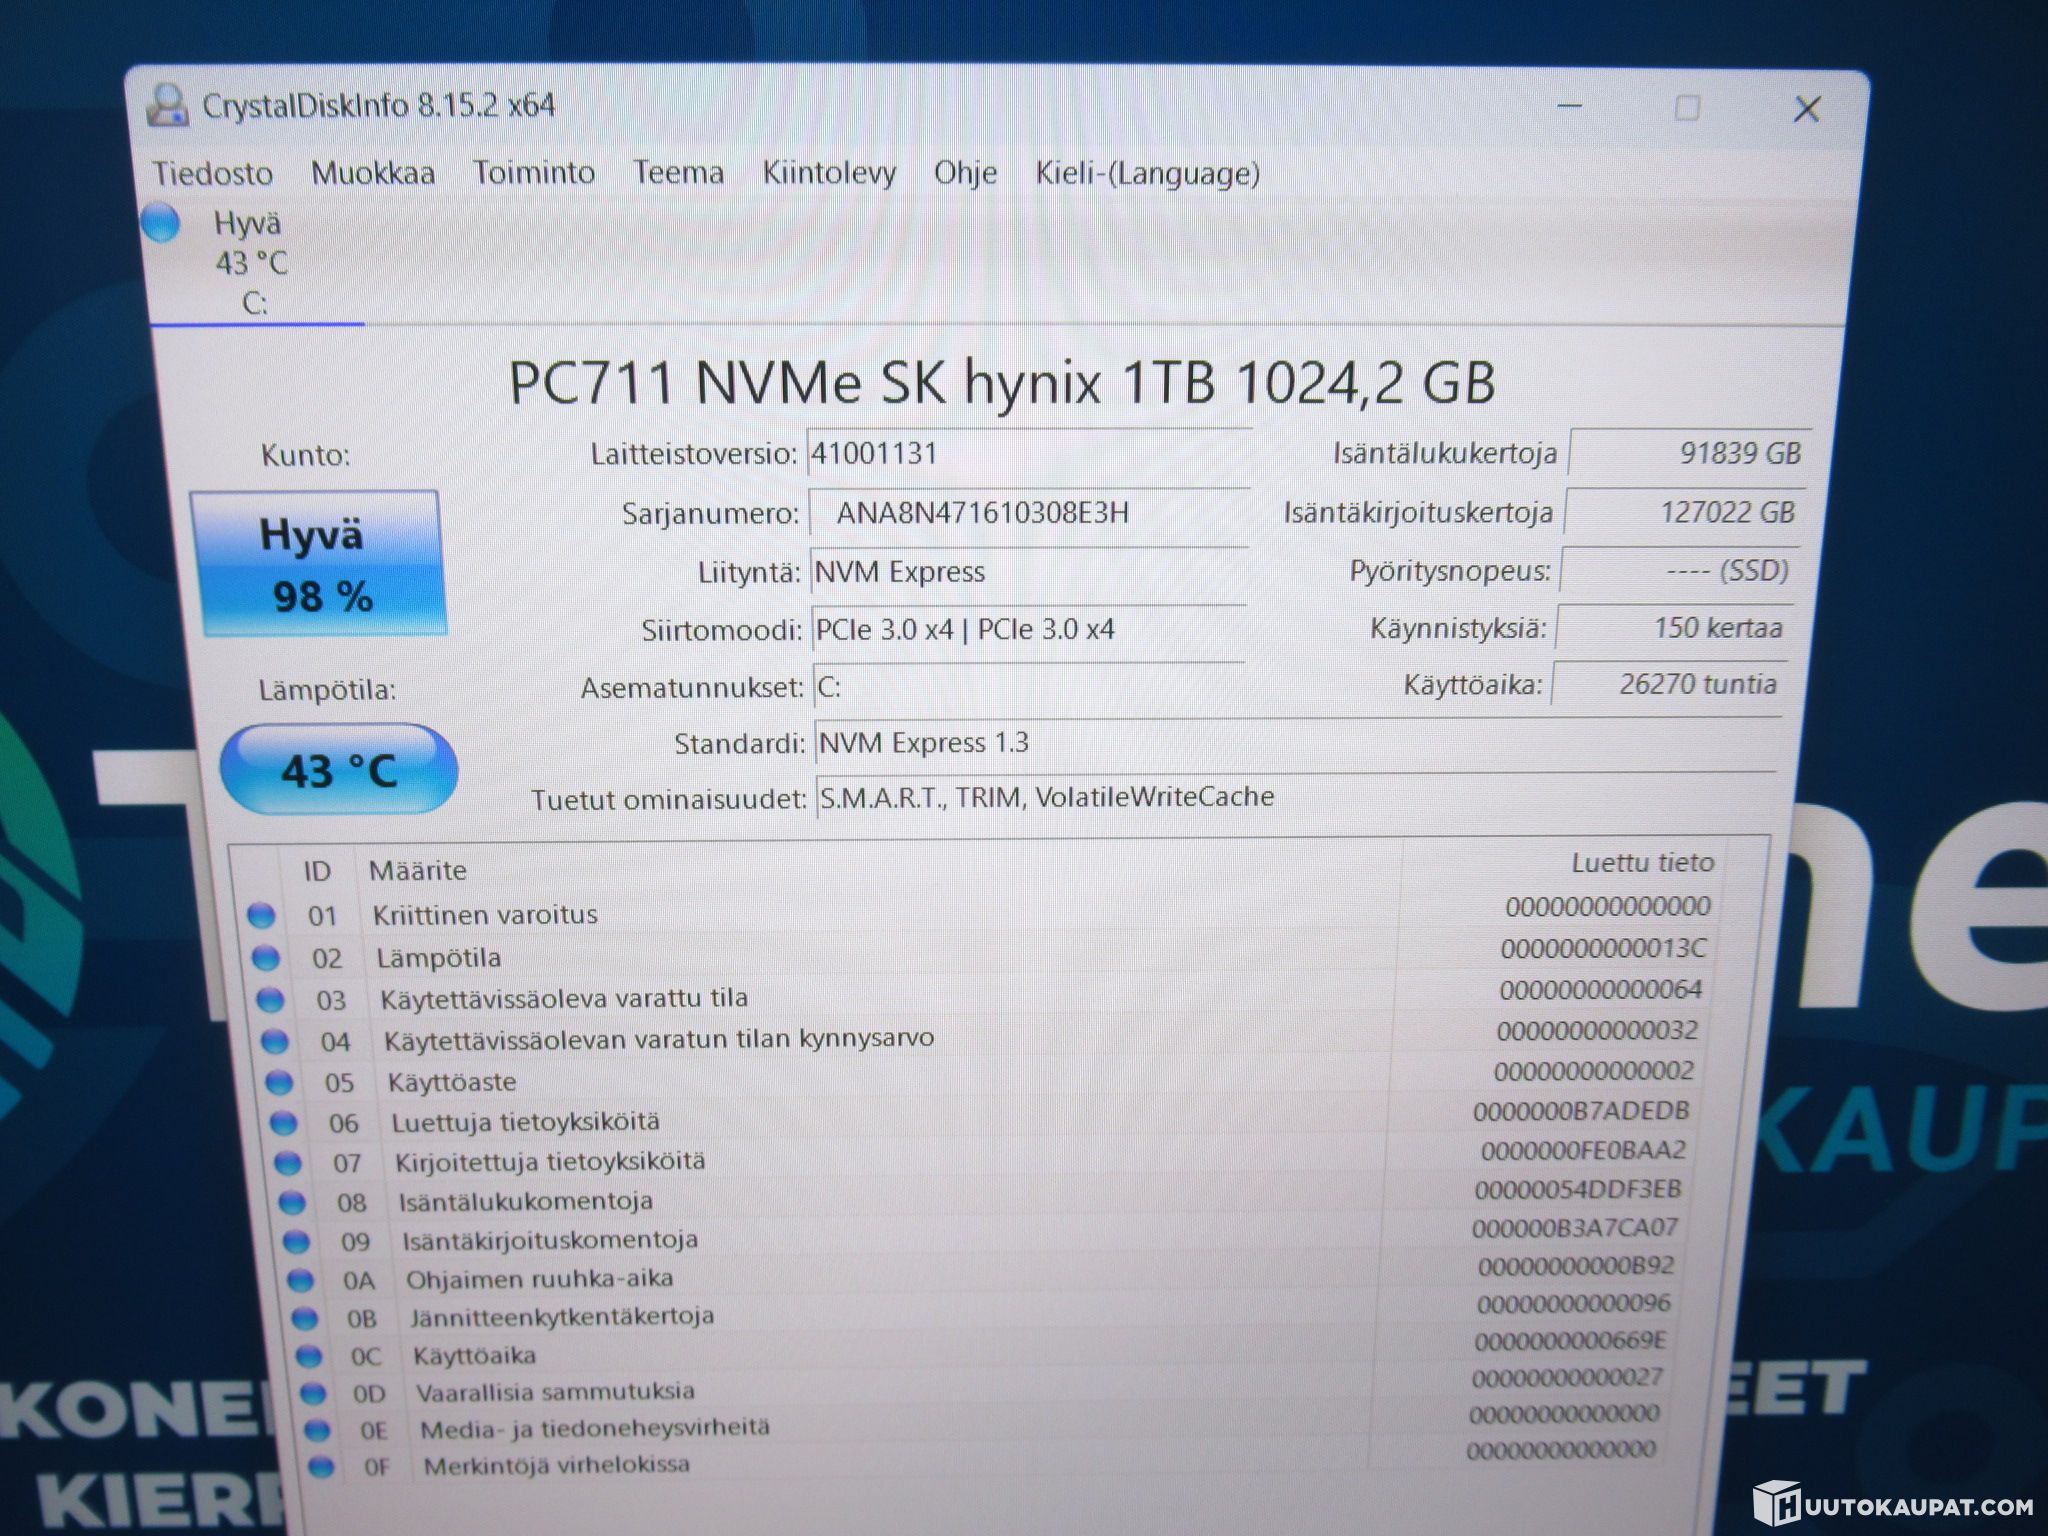Close the CrystalDiskInfo window

coord(1806,109)
